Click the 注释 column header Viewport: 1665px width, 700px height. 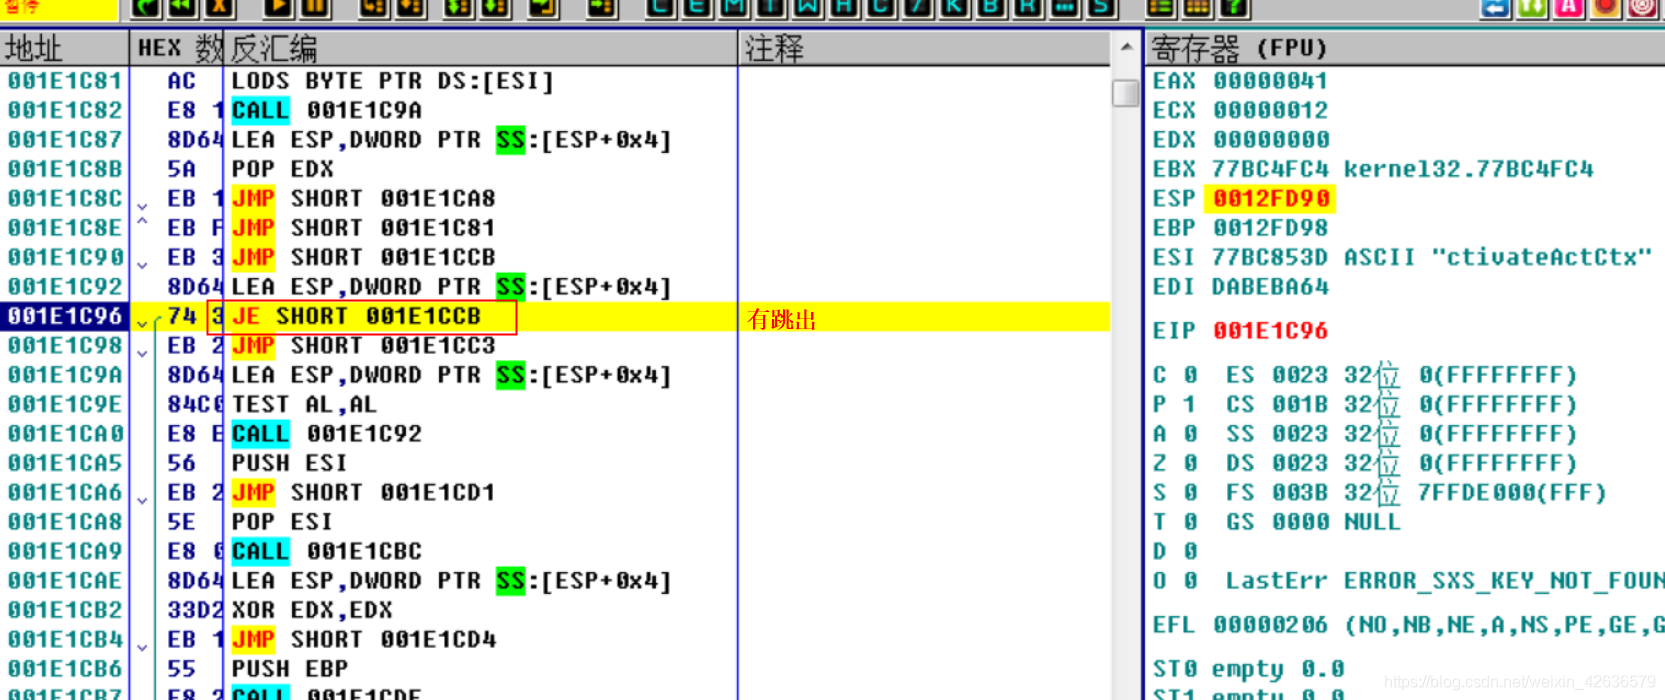[x=924, y=48]
